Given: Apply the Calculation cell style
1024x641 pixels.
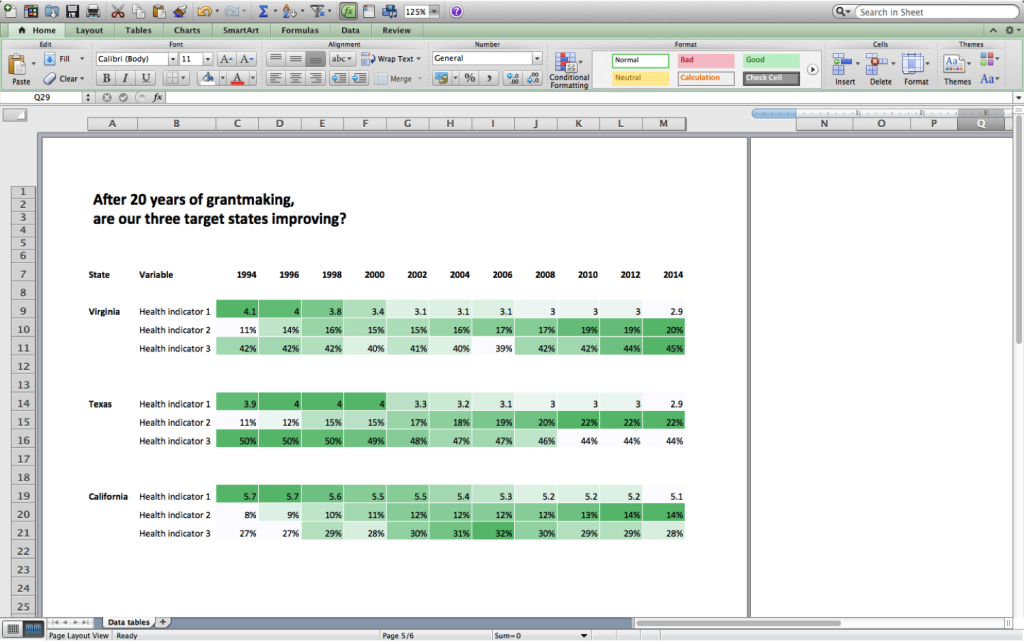Looking at the screenshot, I should [706, 78].
